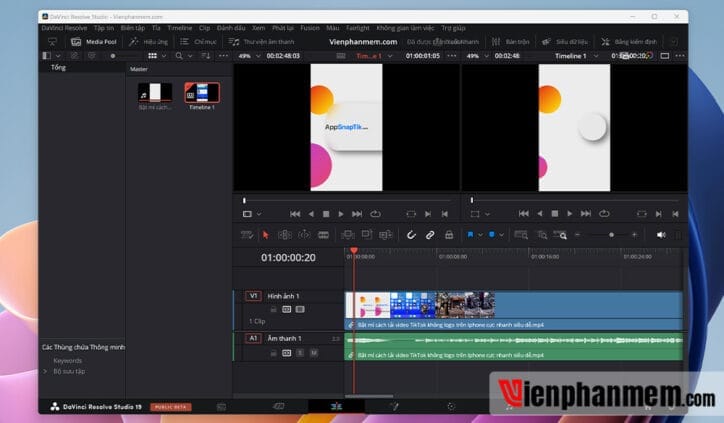Click the blue Flag icon
The width and height of the screenshot is (724, 423).
pos(470,235)
